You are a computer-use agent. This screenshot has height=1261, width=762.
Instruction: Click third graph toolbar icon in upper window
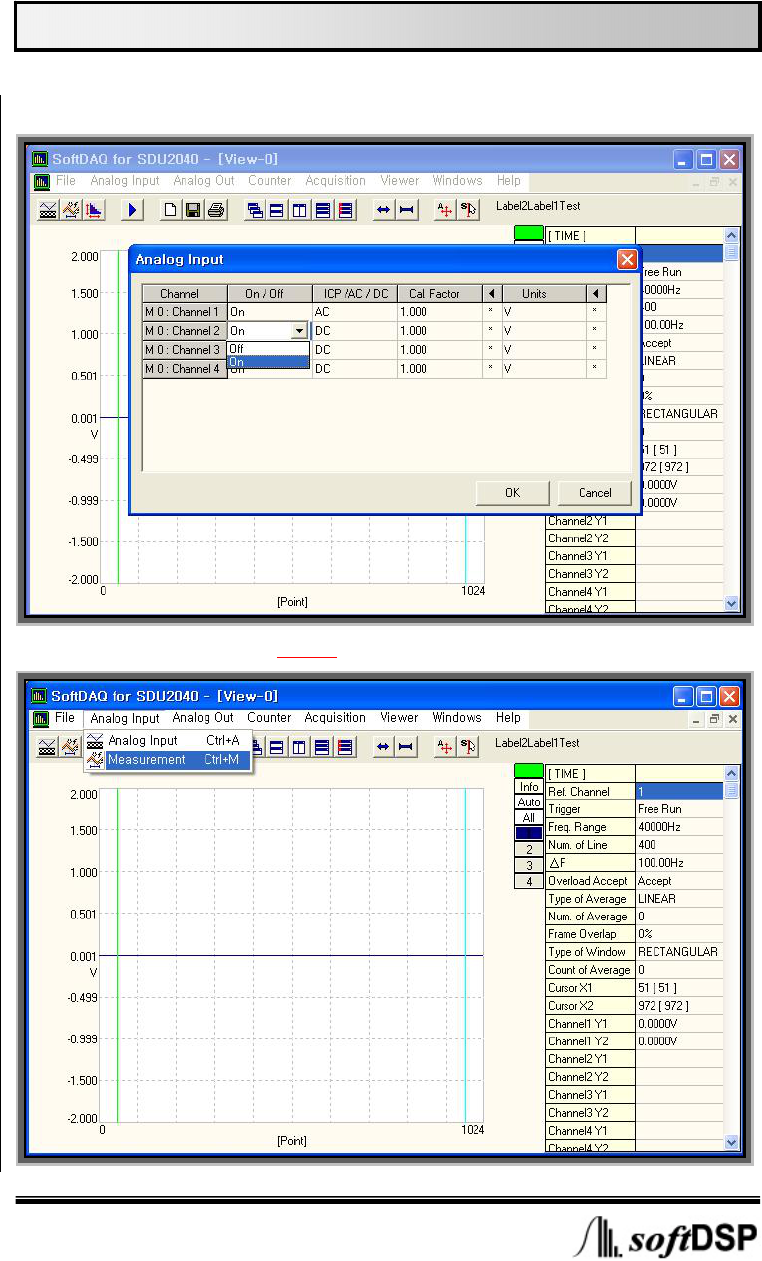click(x=93, y=209)
